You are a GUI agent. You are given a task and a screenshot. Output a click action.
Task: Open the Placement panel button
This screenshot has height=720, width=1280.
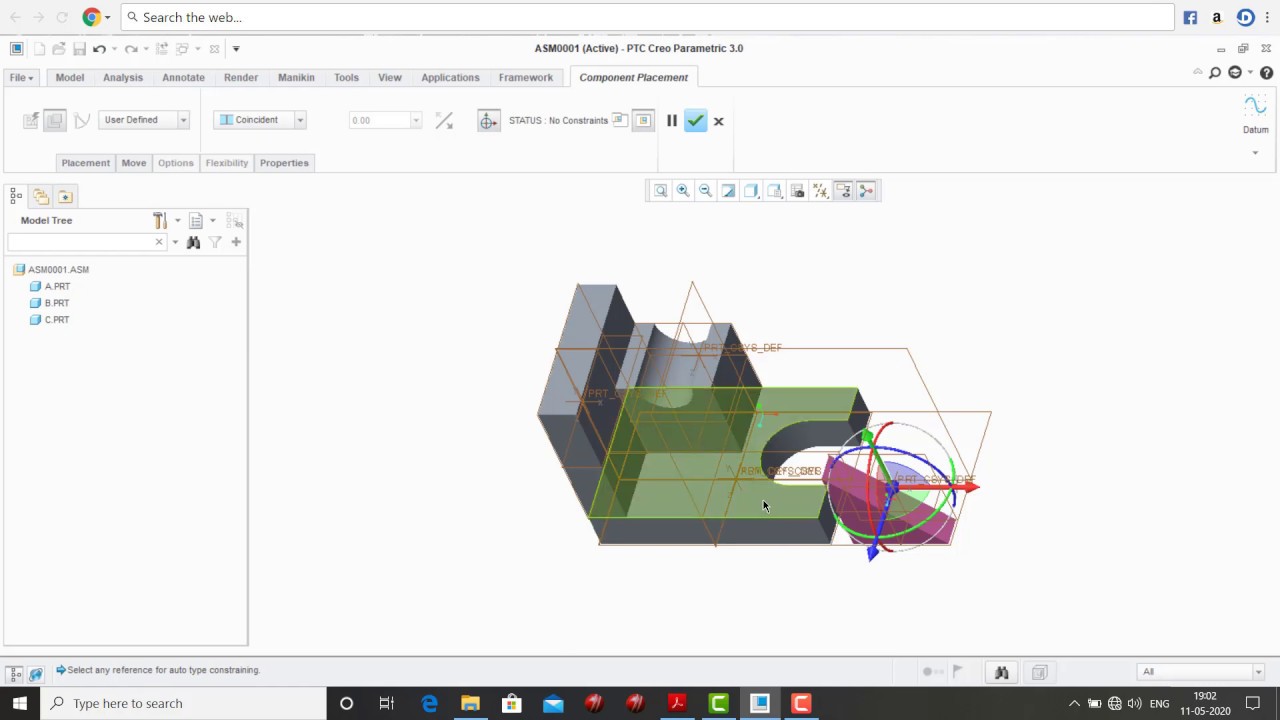coord(86,163)
